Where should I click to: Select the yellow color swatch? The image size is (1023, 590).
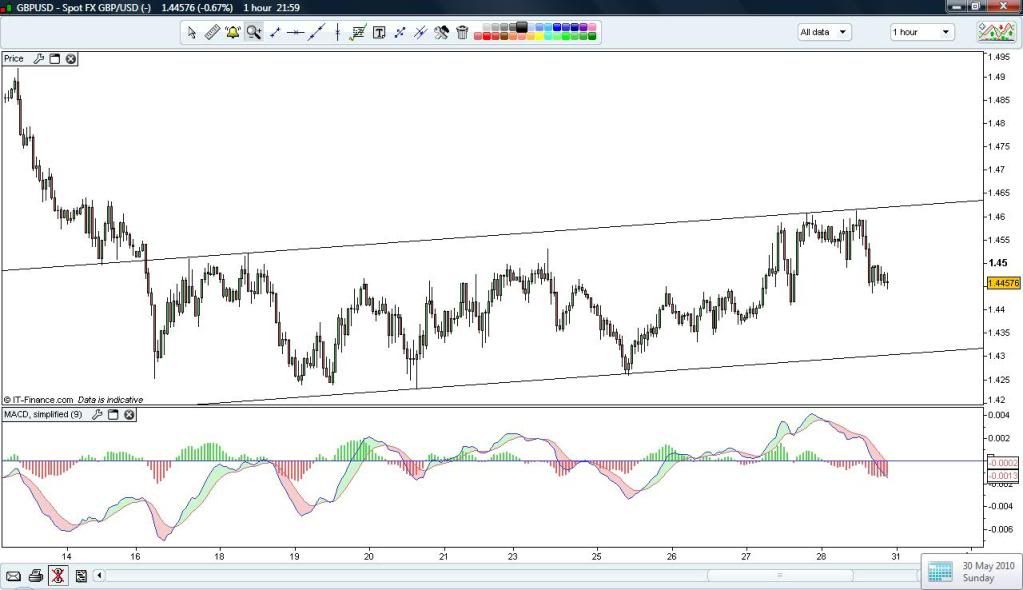click(x=540, y=36)
